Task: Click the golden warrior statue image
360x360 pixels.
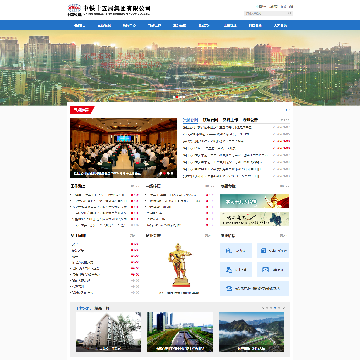Action: tap(180, 265)
